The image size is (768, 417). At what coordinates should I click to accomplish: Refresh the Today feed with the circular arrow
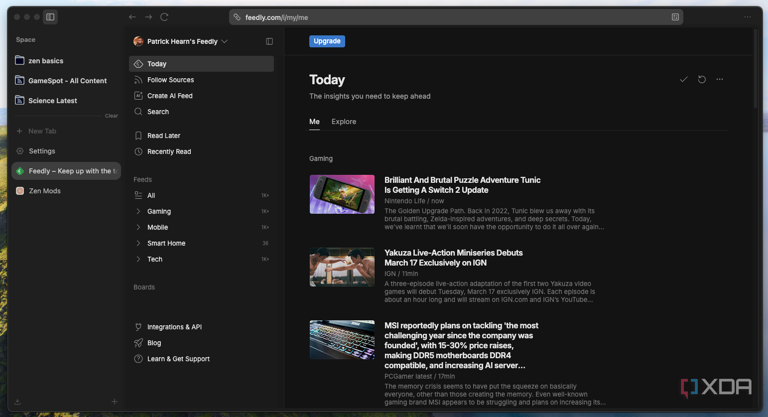[x=701, y=79]
